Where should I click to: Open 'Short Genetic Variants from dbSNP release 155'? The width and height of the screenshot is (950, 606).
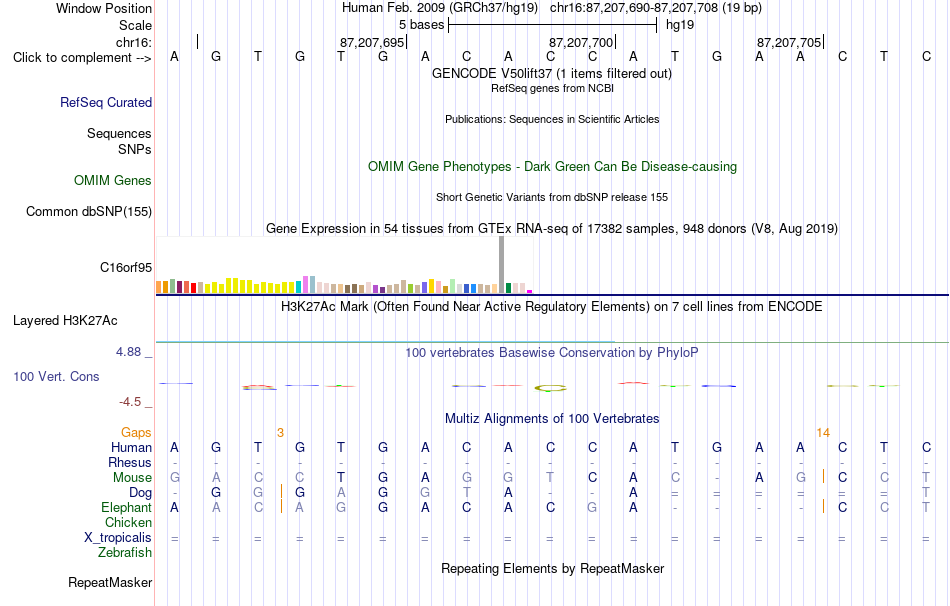(552, 198)
